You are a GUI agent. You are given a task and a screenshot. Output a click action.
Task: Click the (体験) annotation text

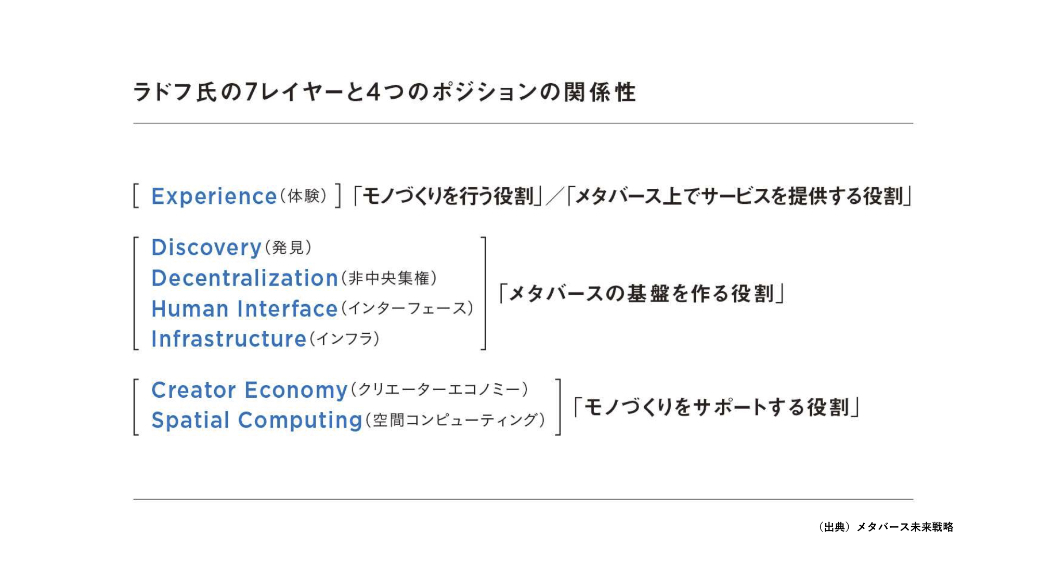(303, 196)
